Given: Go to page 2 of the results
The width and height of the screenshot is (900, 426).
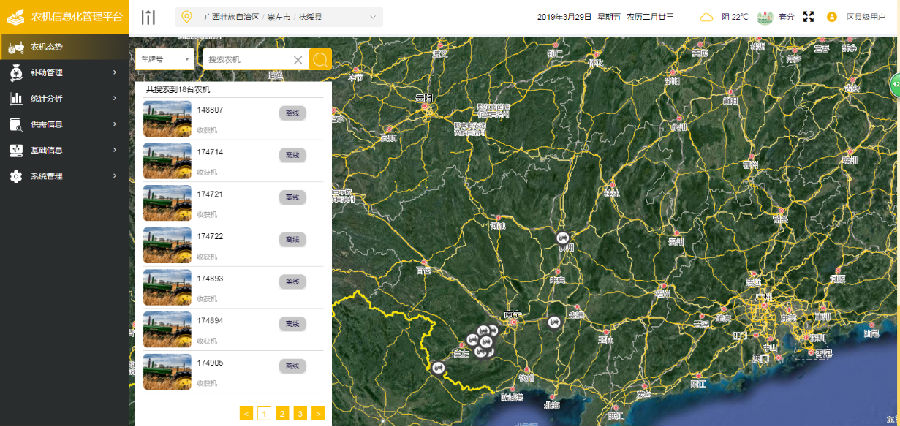Looking at the screenshot, I should 282,412.
